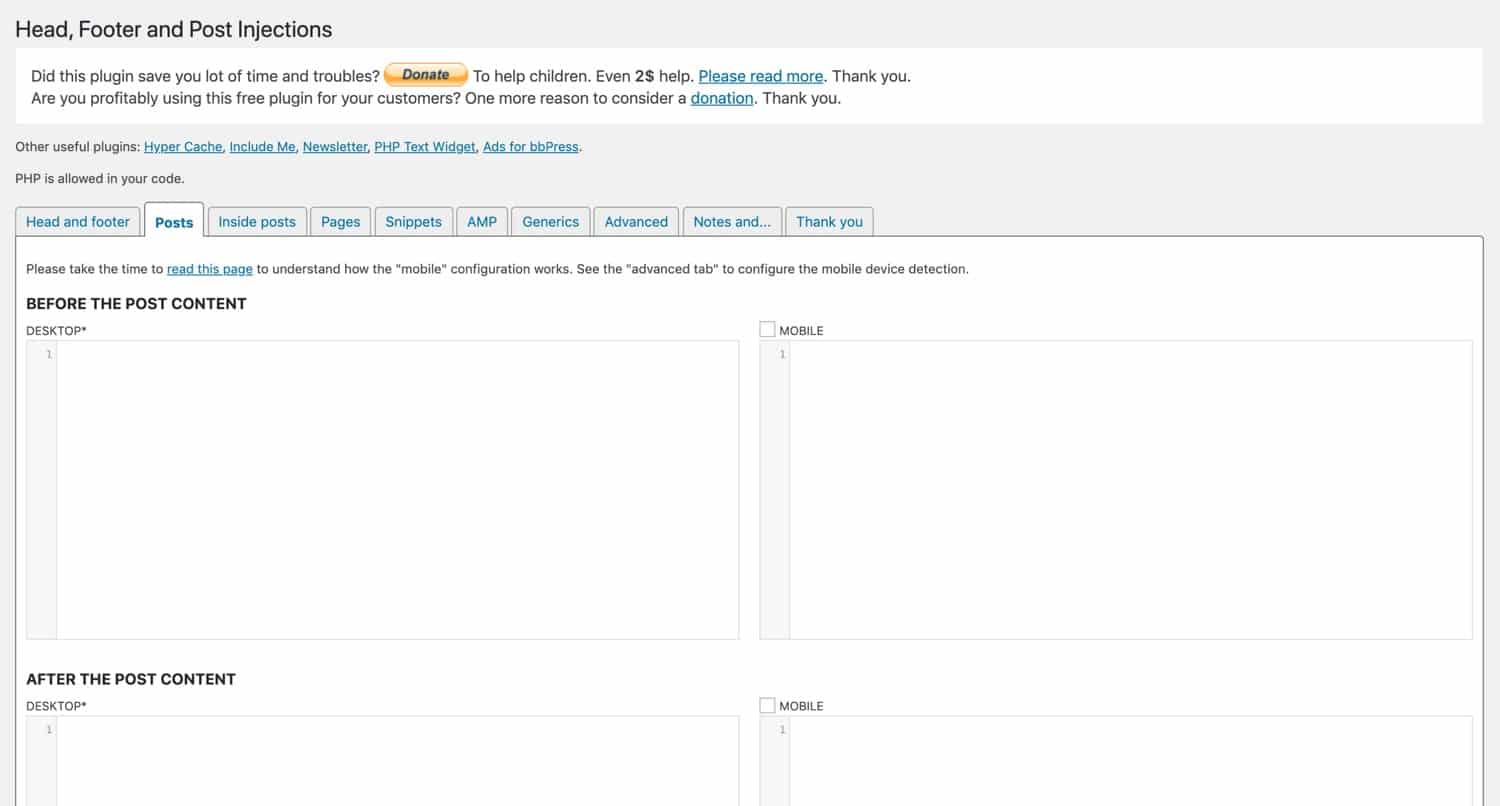Open the Generics tab
The image size is (1500, 806).
click(550, 222)
